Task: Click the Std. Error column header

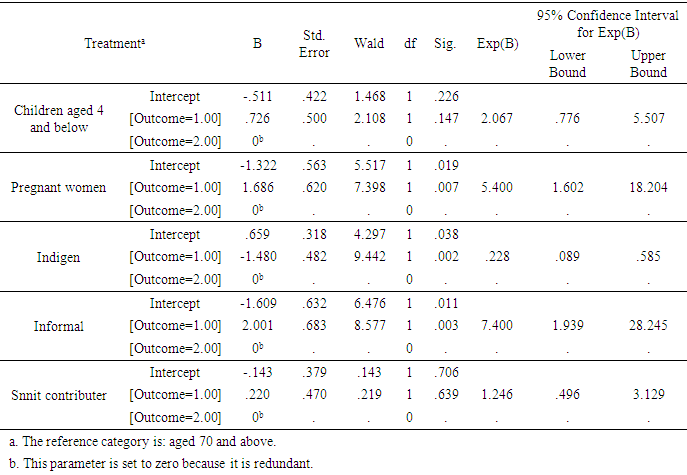Action: [314, 44]
